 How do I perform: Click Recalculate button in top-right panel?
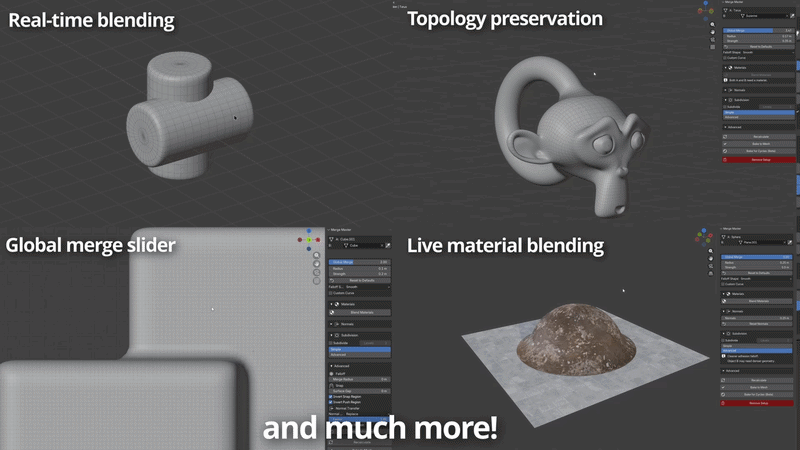pyautogui.click(x=759, y=137)
